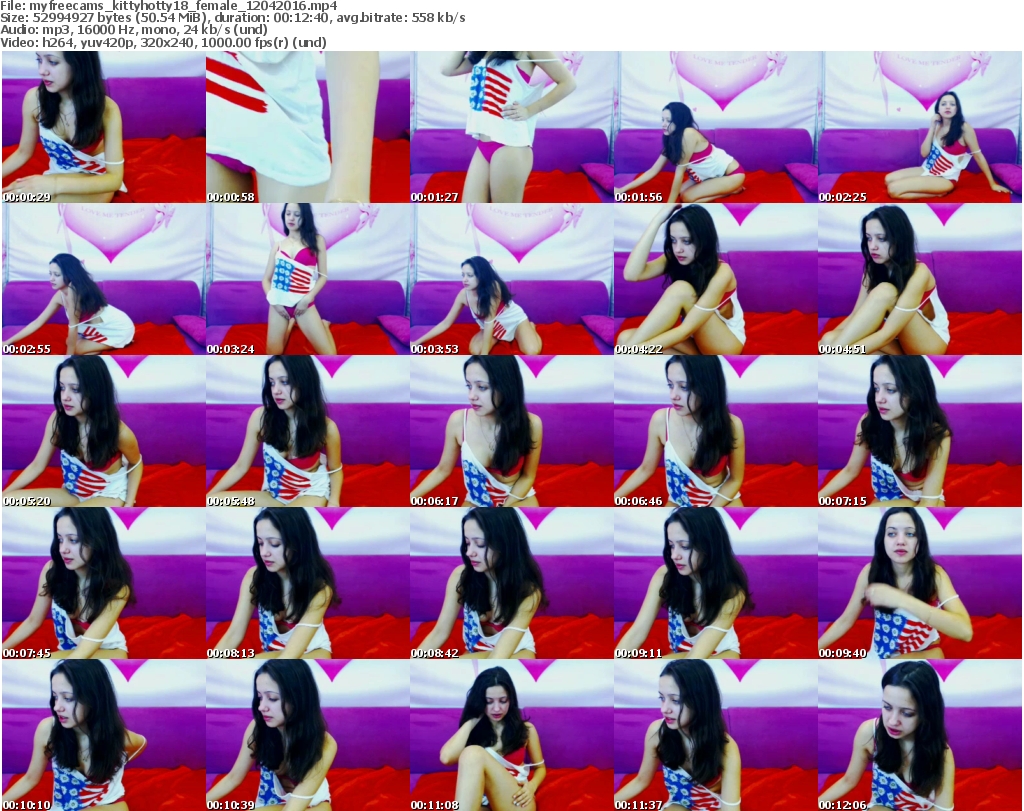Select the thumbnail stamped 00:02:25
Viewport: 1024px width, 811px height.
point(920,127)
